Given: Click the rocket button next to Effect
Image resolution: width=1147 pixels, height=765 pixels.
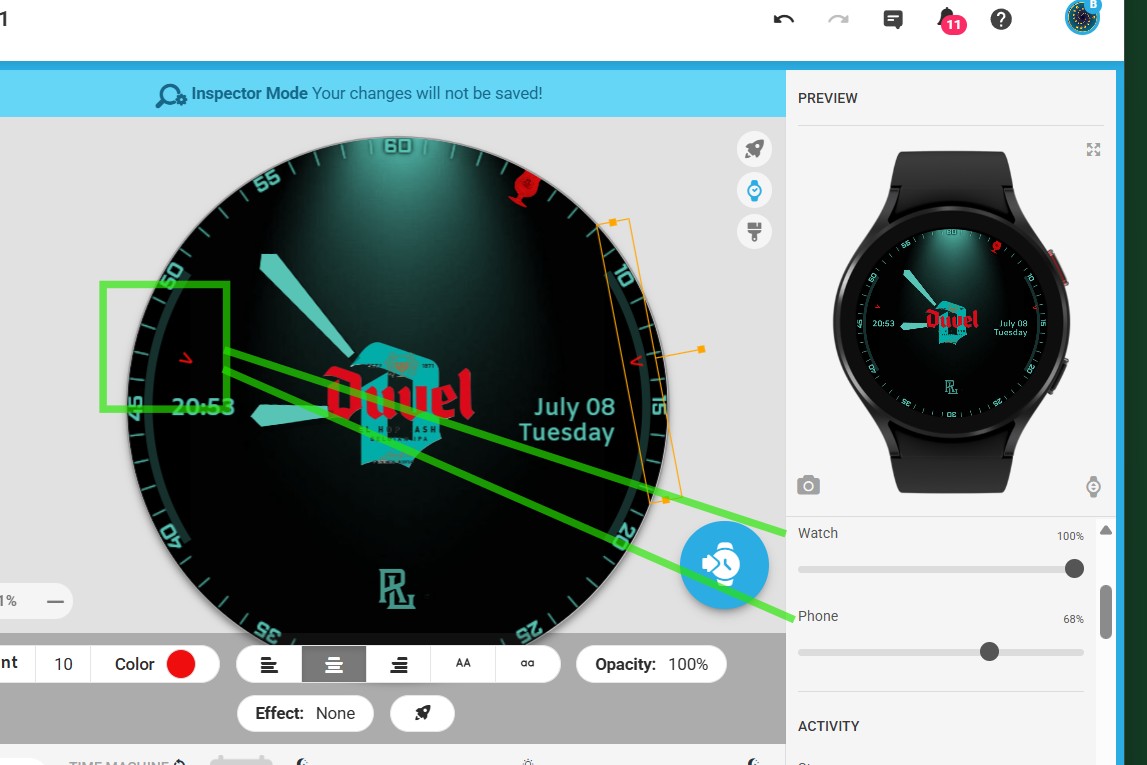Looking at the screenshot, I should coord(422,713).
